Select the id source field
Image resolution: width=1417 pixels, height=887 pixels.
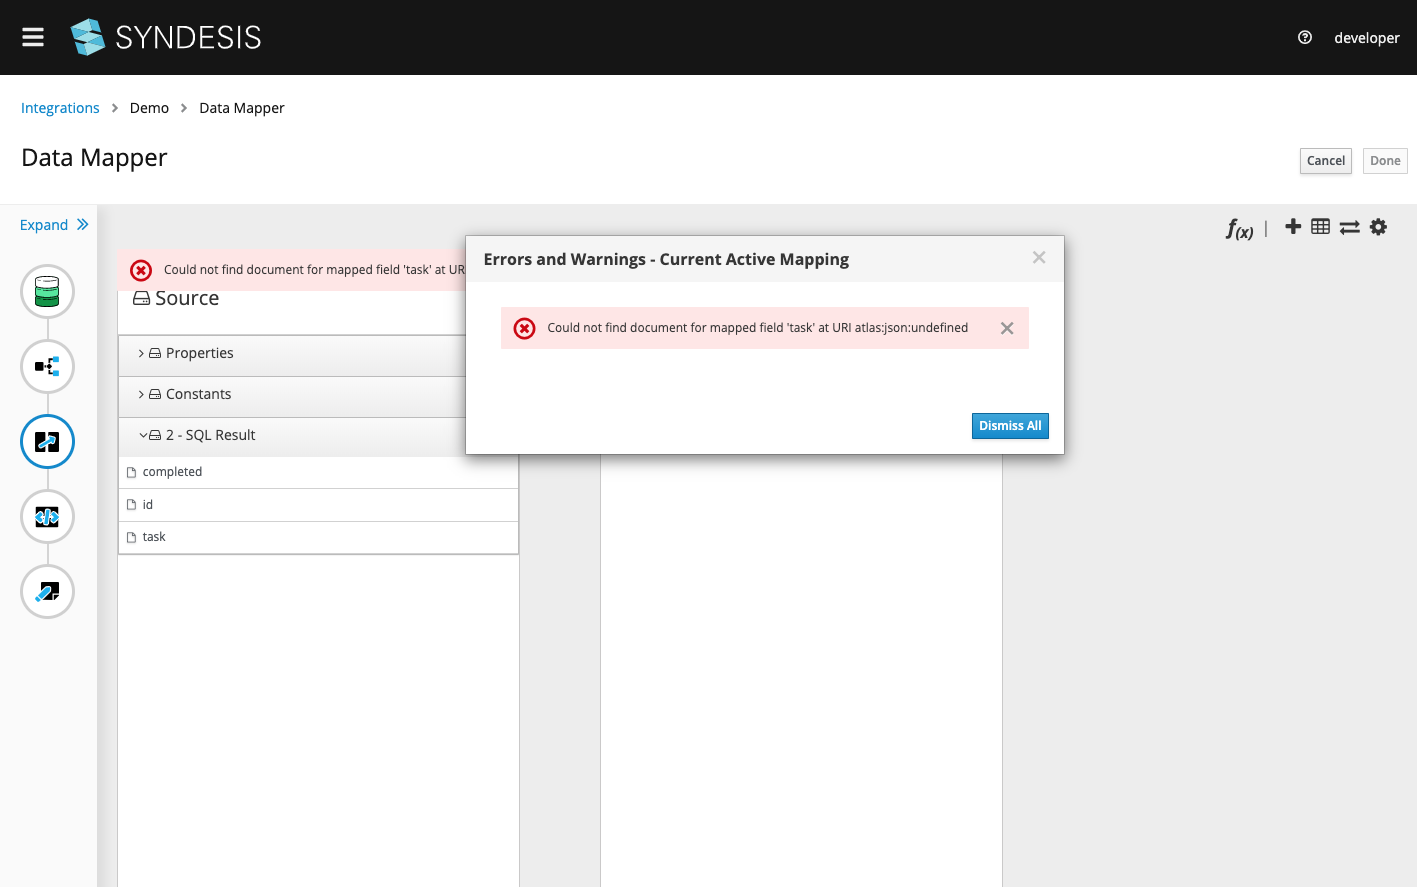click(318, 505)
